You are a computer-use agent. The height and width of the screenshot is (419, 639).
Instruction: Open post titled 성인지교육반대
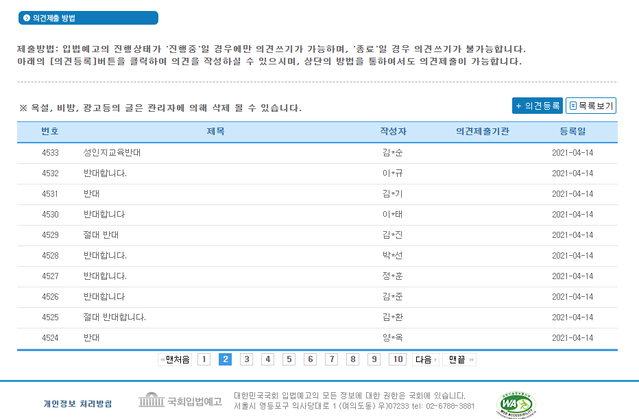tap(112, 153)
